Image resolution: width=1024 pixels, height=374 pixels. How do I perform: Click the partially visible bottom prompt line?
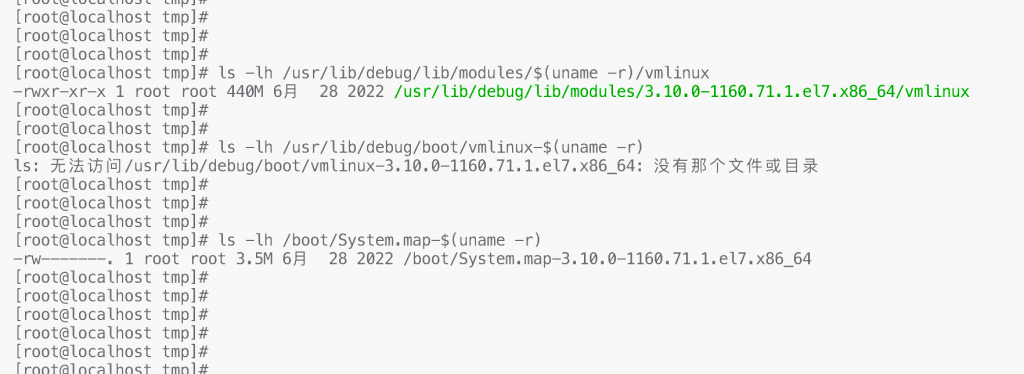click(111, 369)
